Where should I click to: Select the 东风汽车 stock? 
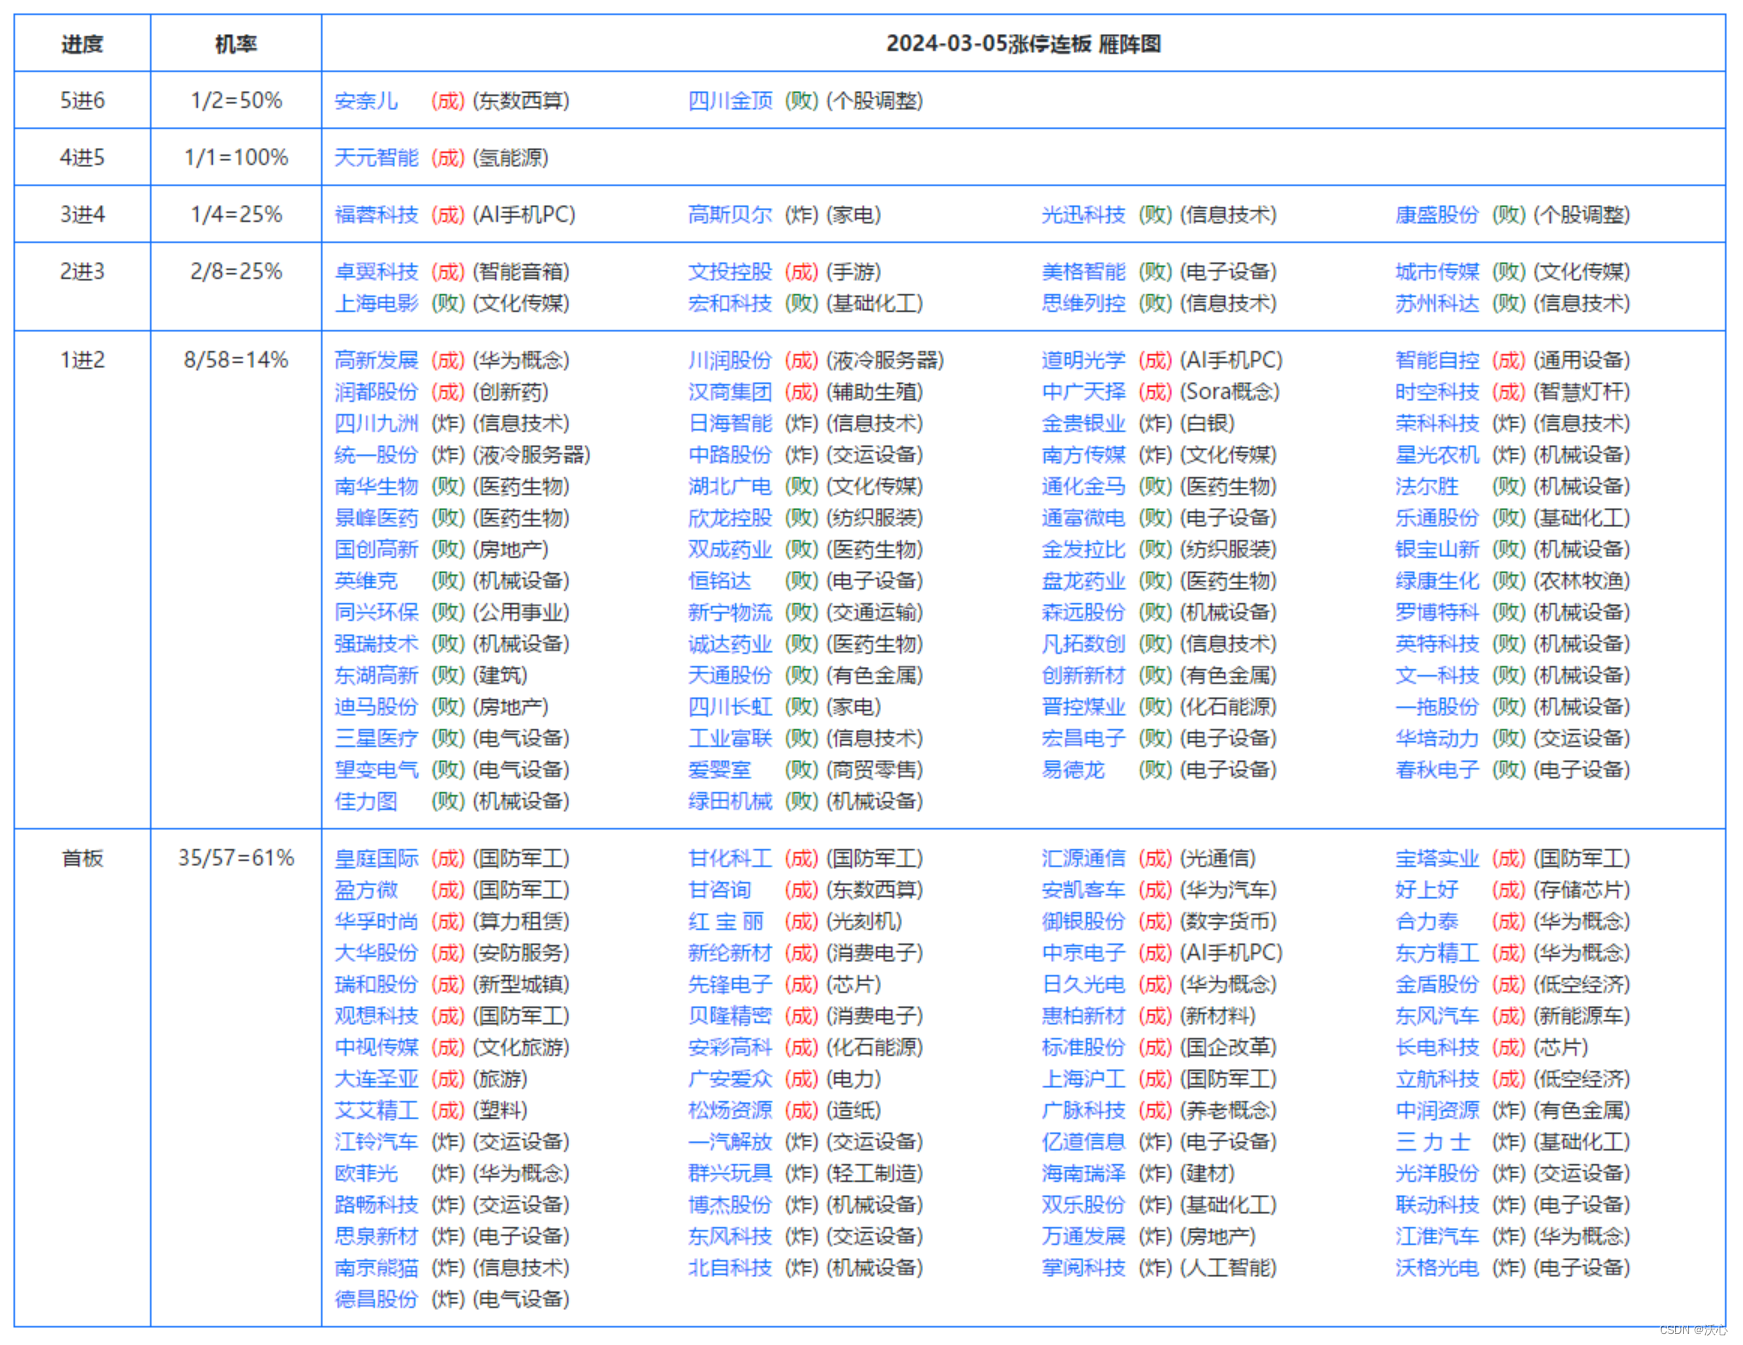(1437, 1016)
